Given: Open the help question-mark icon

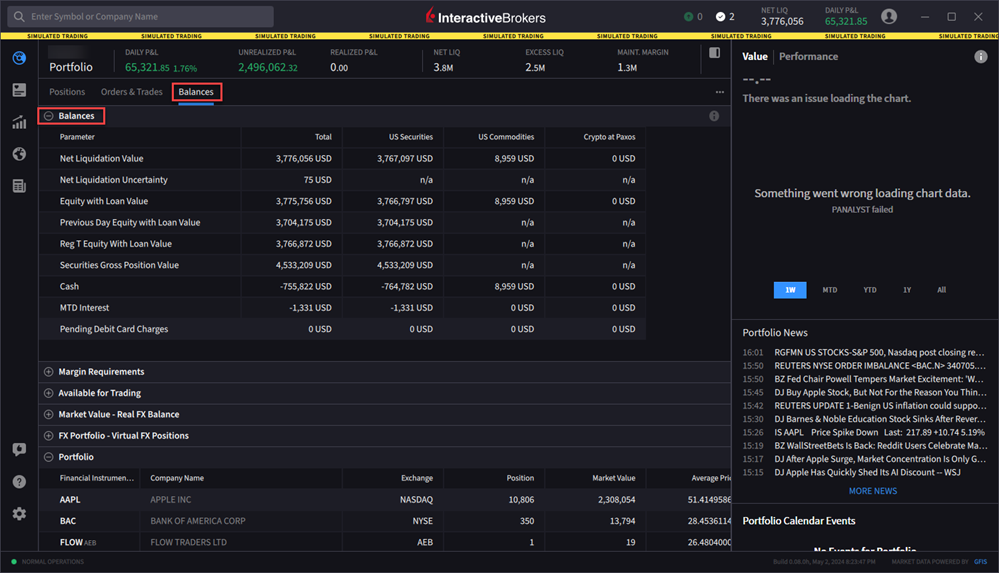Looking at the screenshot, I should tap(19, 481).
